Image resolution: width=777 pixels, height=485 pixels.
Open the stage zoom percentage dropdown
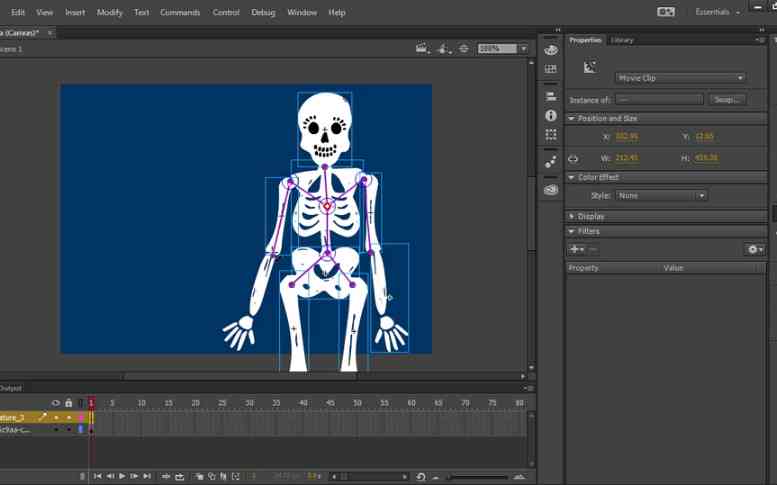pos(523,49)
